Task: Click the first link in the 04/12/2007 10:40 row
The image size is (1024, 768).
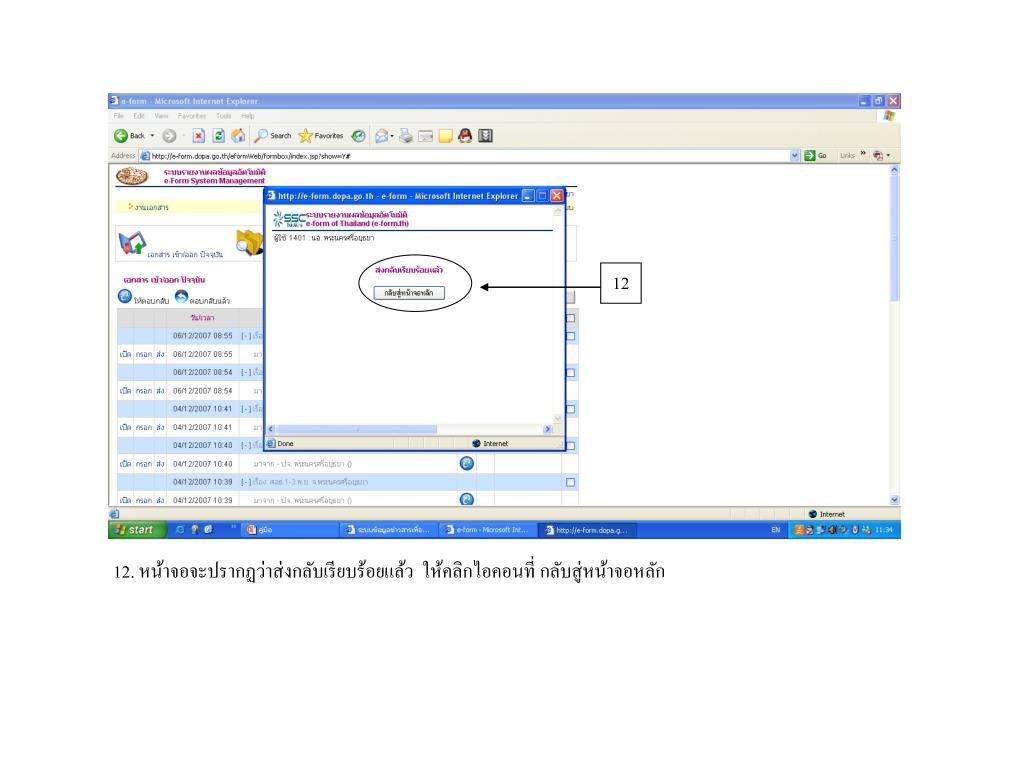Action: 125,464
